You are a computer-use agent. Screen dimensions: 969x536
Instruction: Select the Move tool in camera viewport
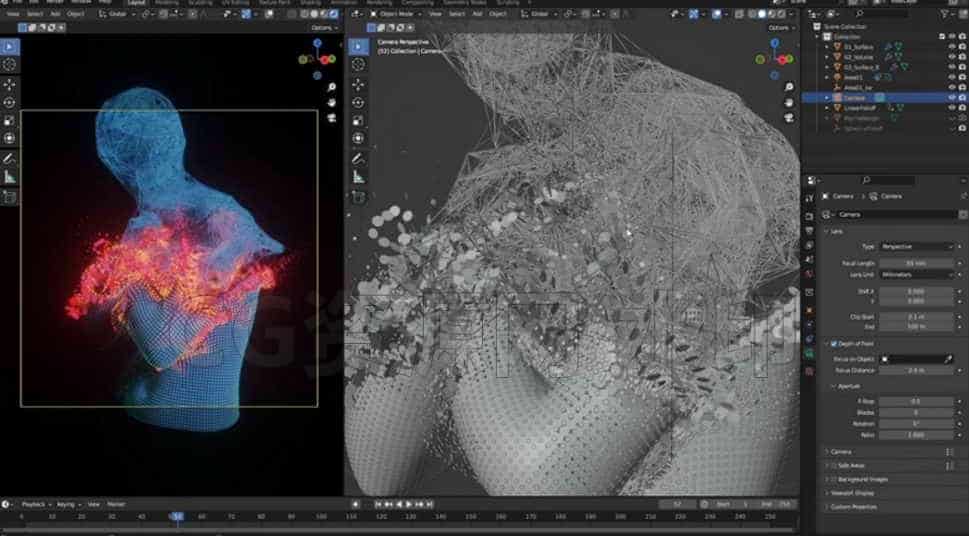coord(358,85)
